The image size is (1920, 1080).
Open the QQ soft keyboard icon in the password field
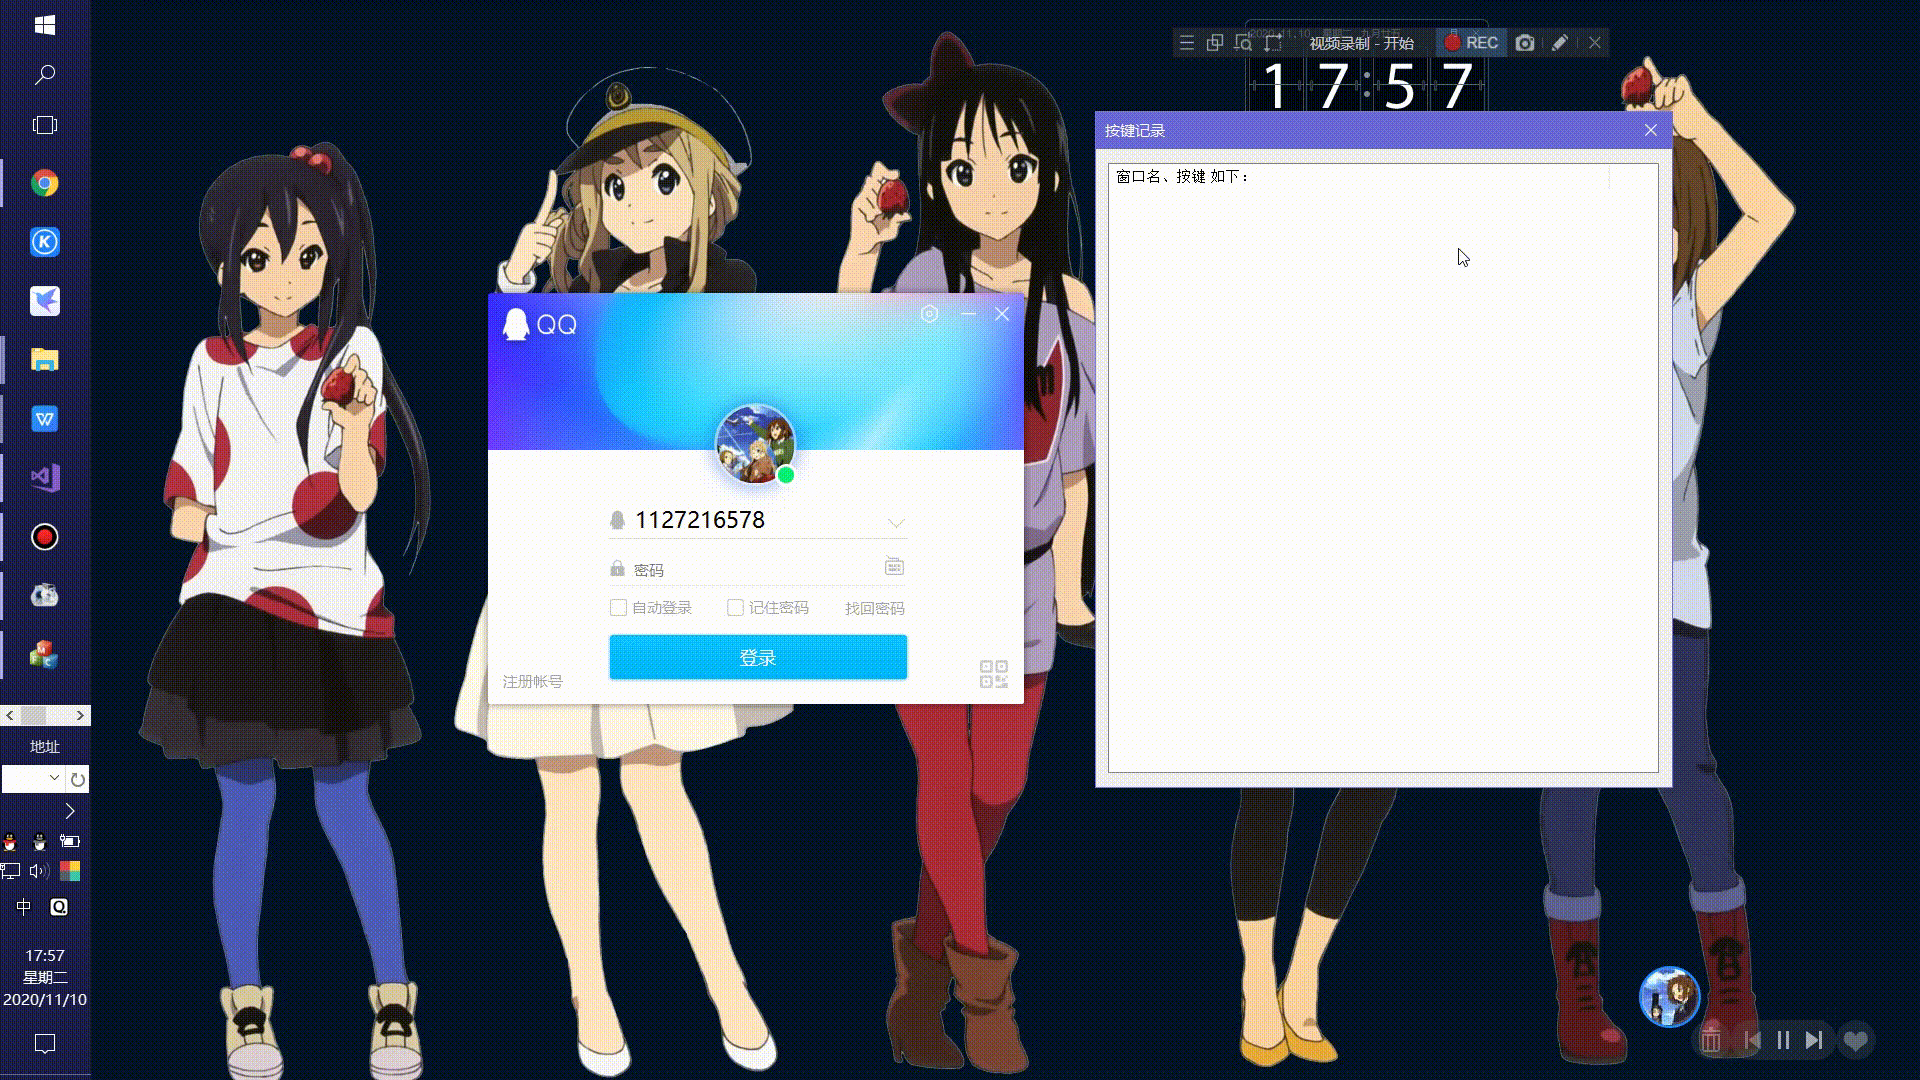tap(894, 567)
